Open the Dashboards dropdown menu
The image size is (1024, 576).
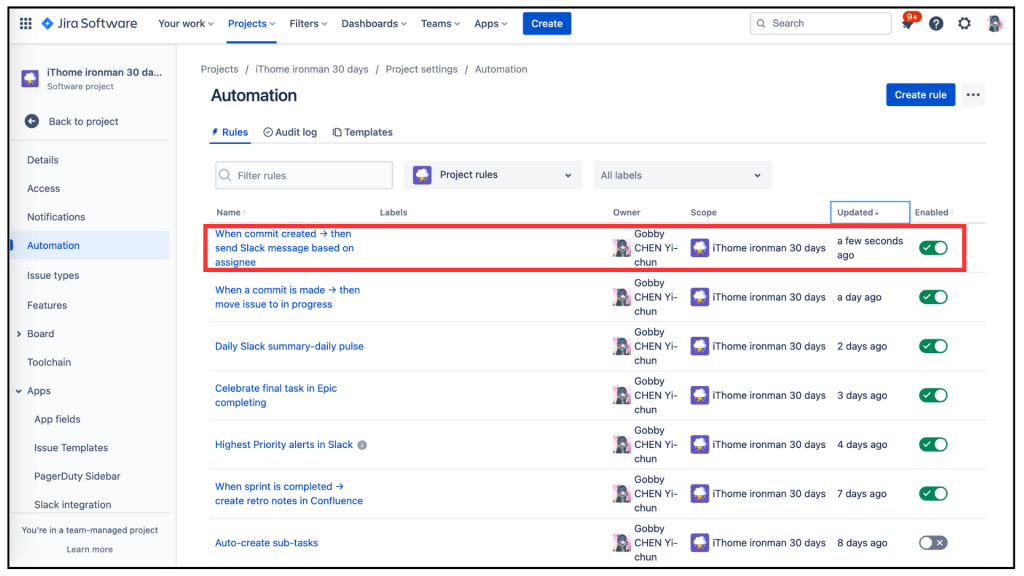point(374,24)
